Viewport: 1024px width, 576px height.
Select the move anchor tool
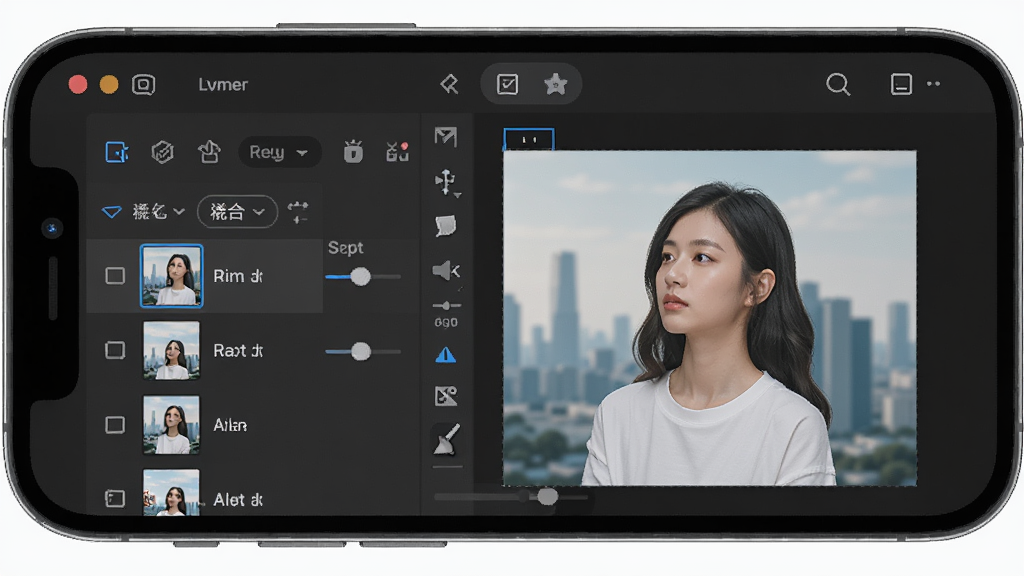tap(447, 182)
